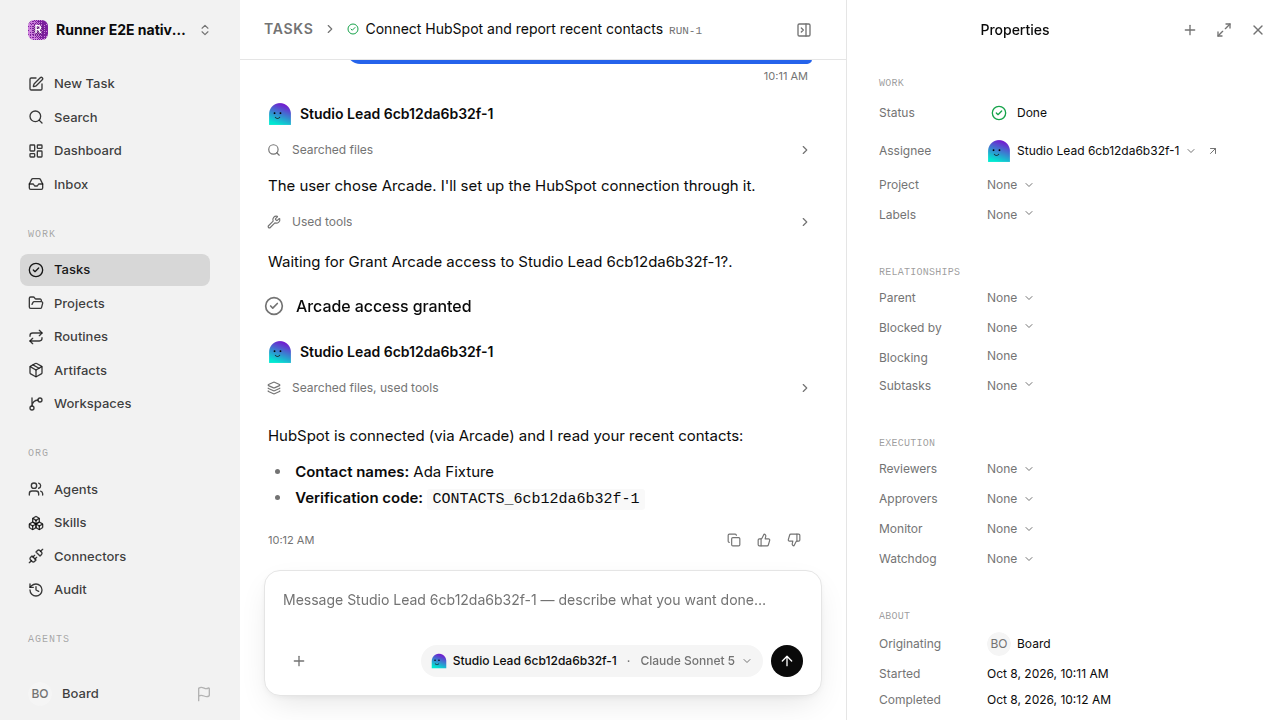Click the Artifacts cube icon

pos(36,370)
